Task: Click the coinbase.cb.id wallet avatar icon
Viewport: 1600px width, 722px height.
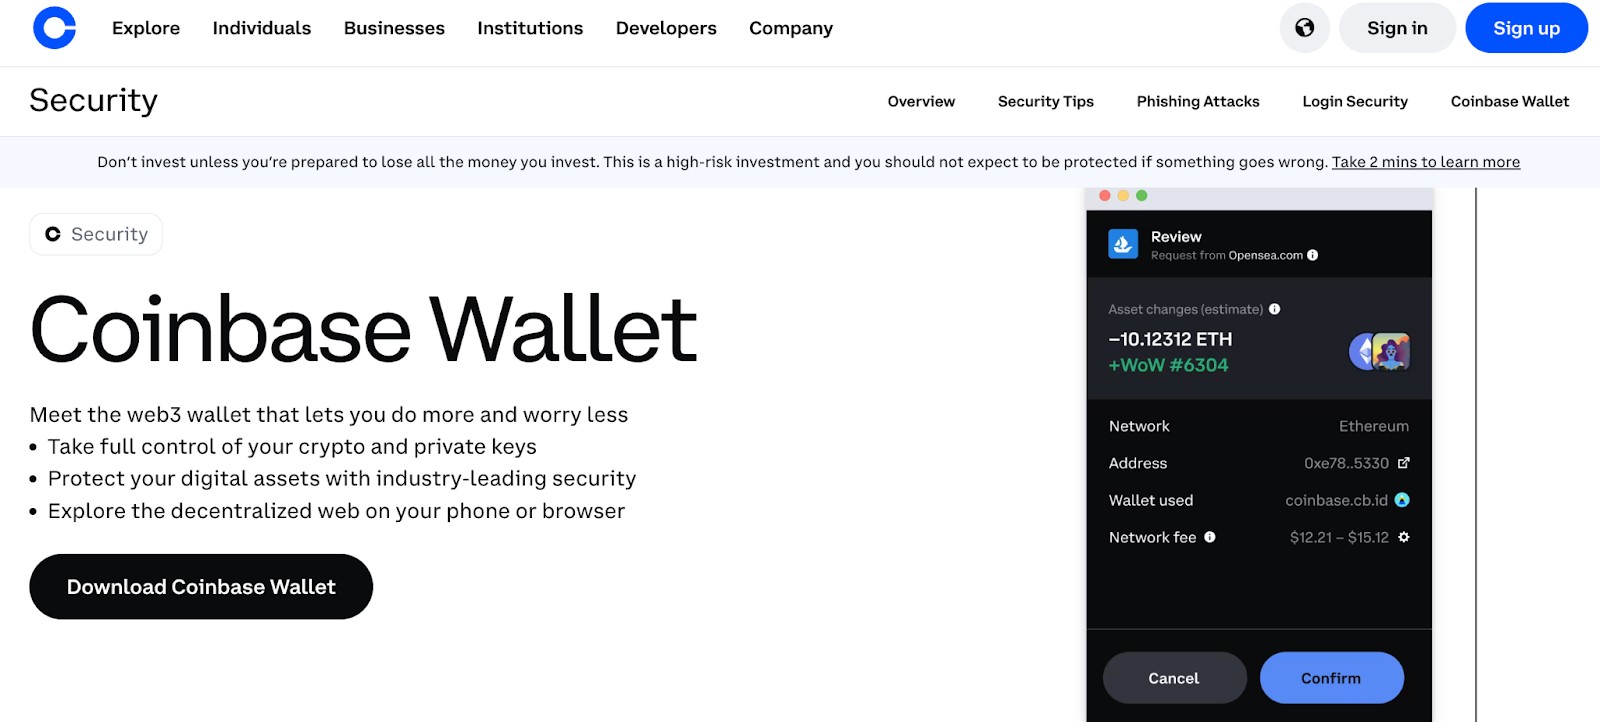Action: point(1402,500)
